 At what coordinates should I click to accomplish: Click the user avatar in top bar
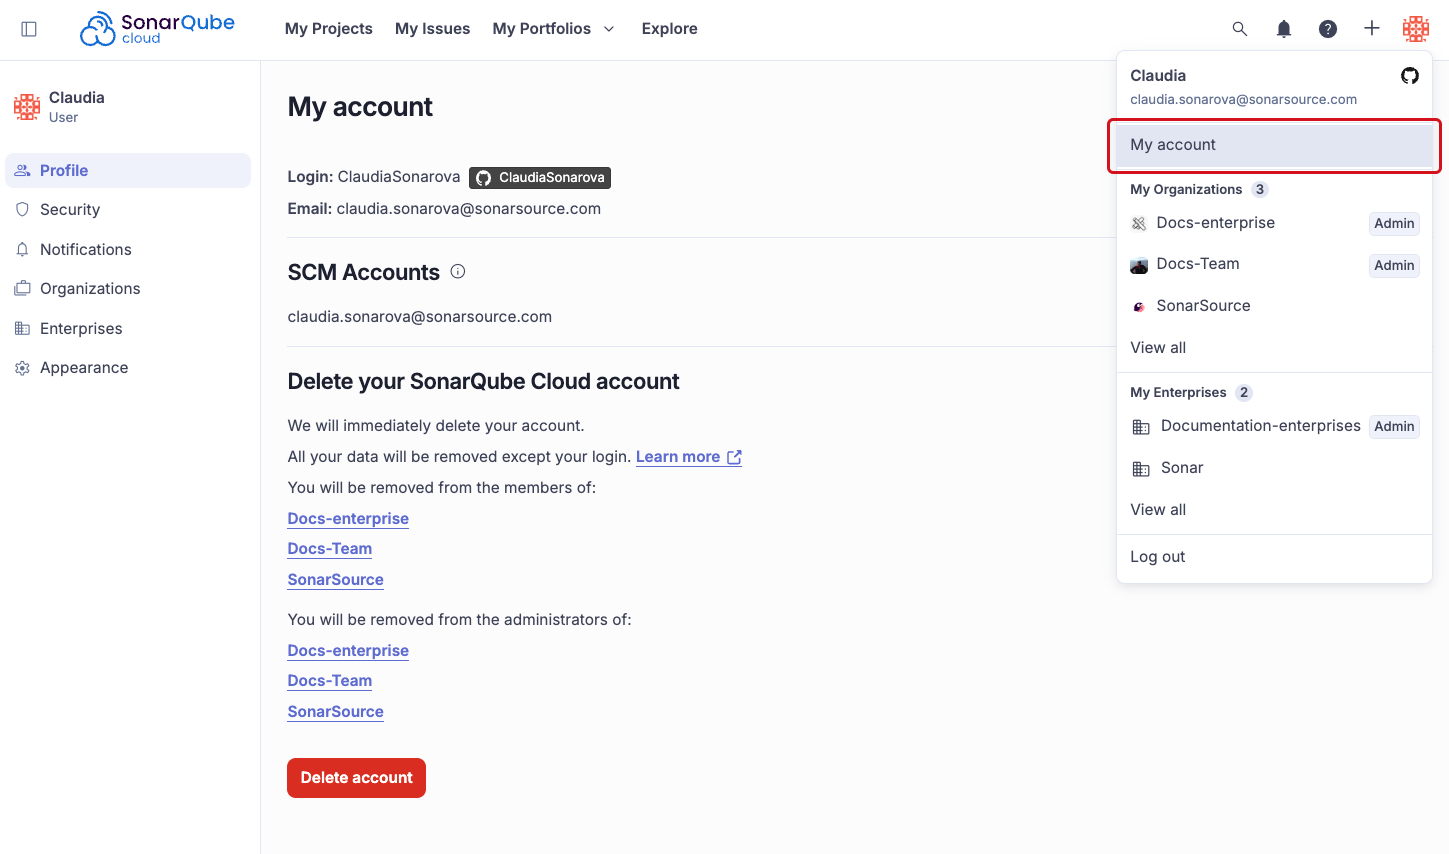coord(1416,29)
